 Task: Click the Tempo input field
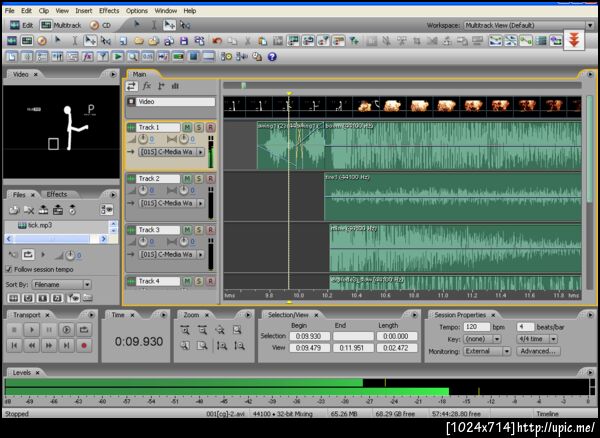tap(477, 327)
